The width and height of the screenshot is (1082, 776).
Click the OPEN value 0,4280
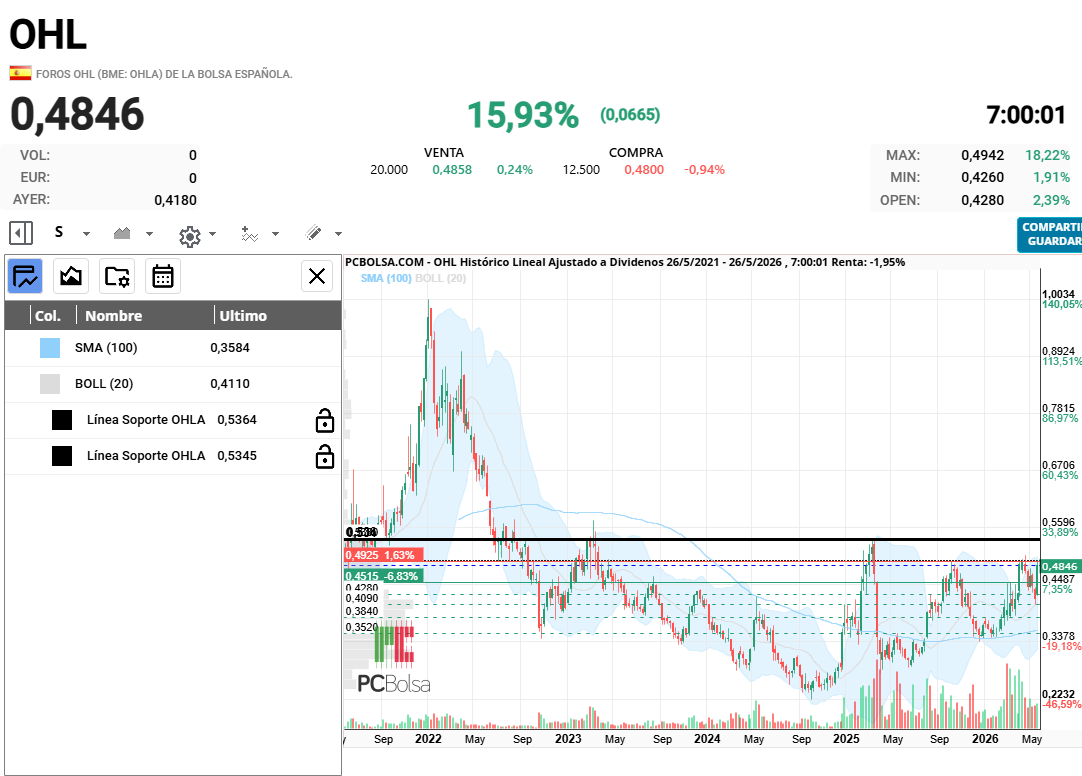983,200
